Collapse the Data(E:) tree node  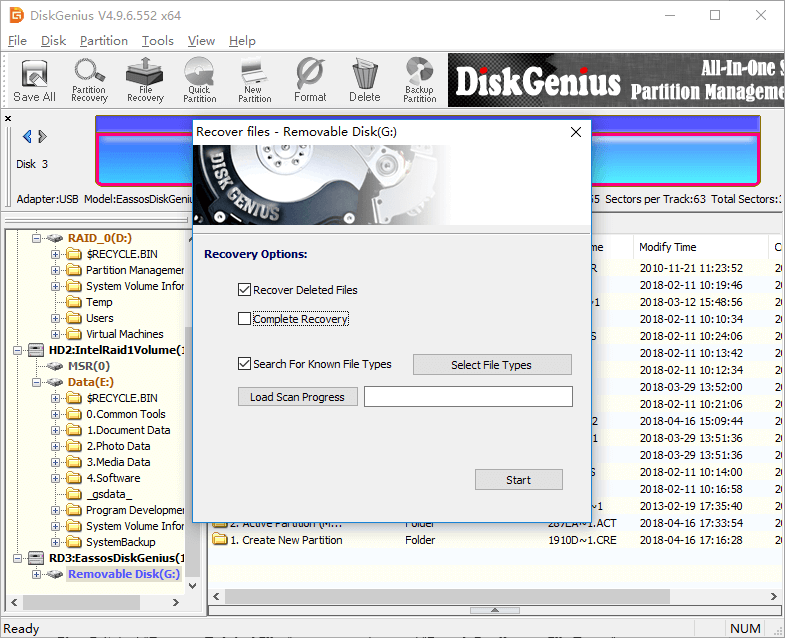(x=37, y=382)
